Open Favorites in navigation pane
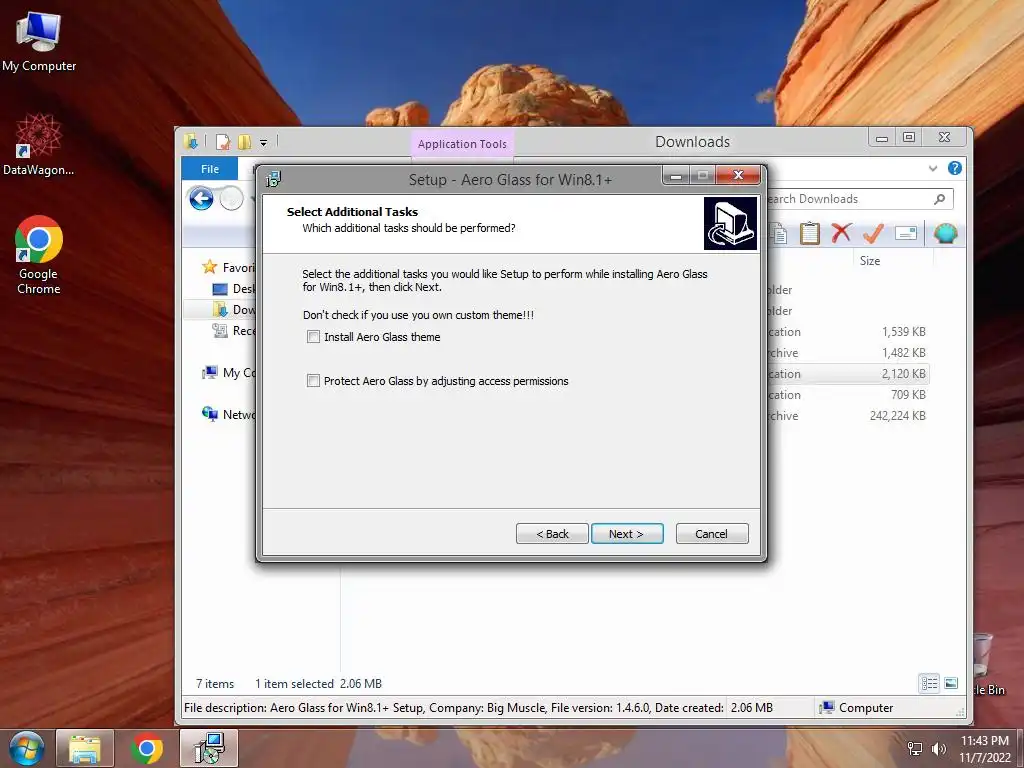Screen dimensions: 1024x768 229,267
